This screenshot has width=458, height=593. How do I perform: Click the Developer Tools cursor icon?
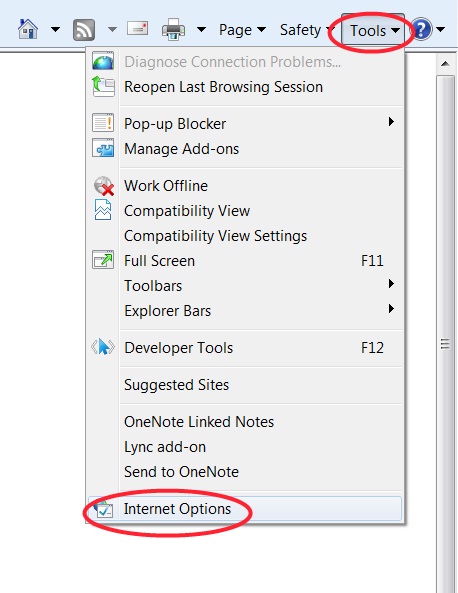103,347
